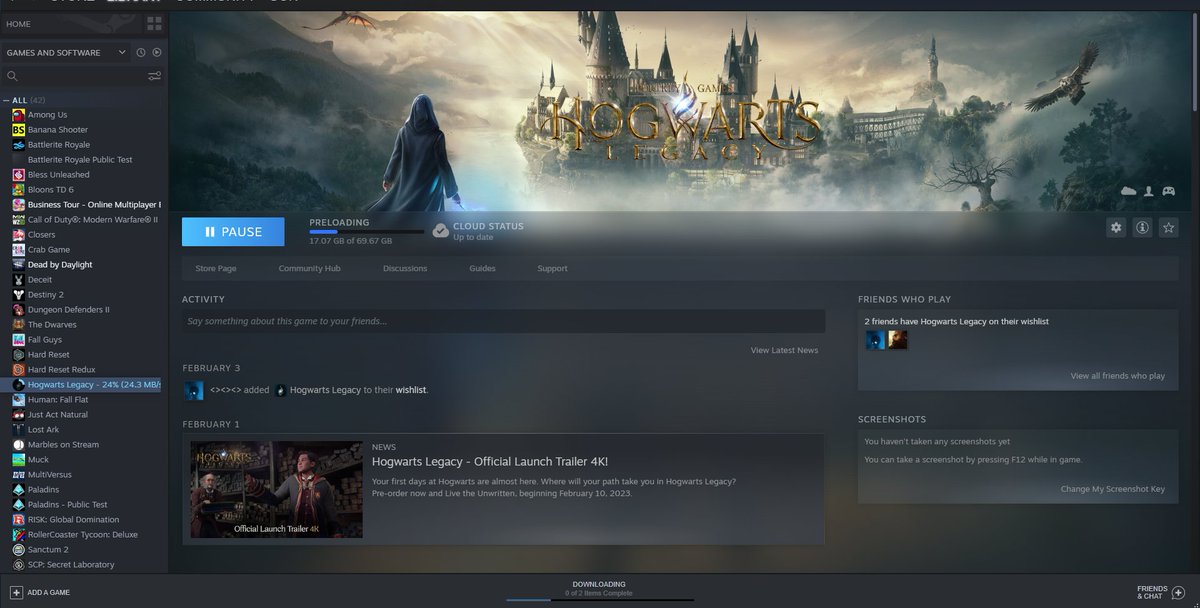Select RollerCoaster Tycoon: Deluxe row

[84, 535]
